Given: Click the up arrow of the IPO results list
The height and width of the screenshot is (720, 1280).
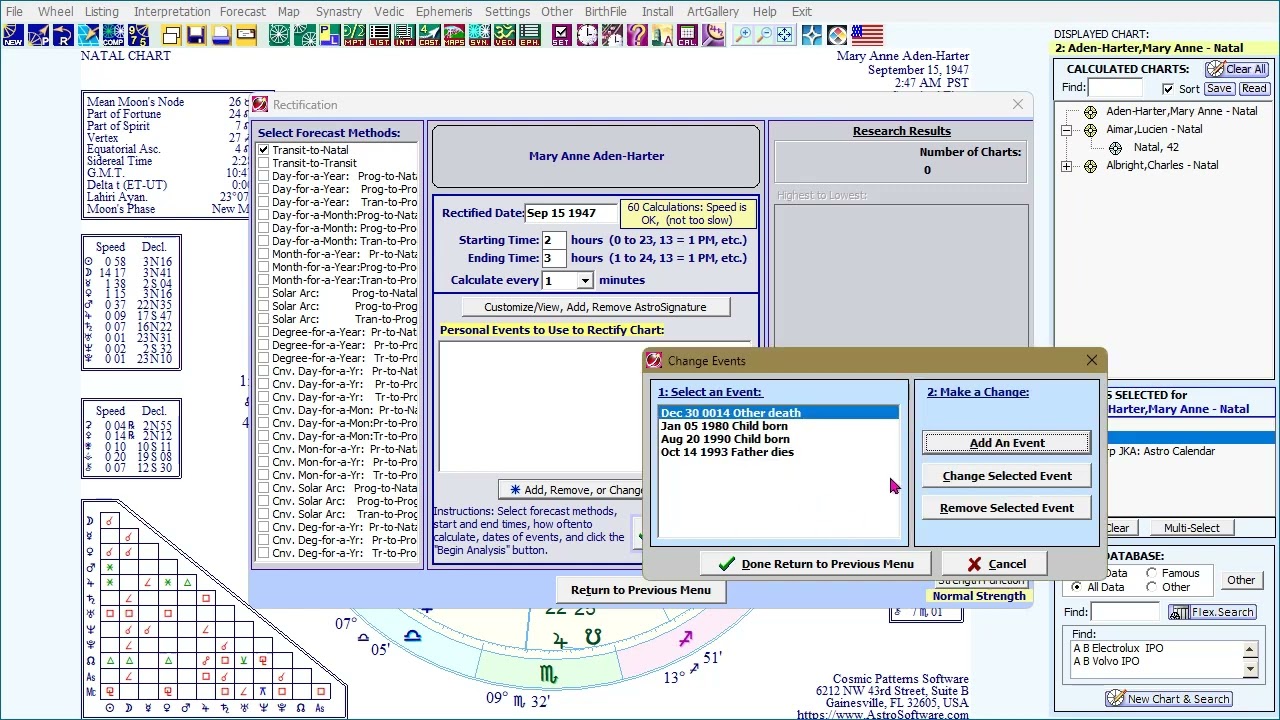Looking at the screenshot, I should click(x=1250, y=648).
